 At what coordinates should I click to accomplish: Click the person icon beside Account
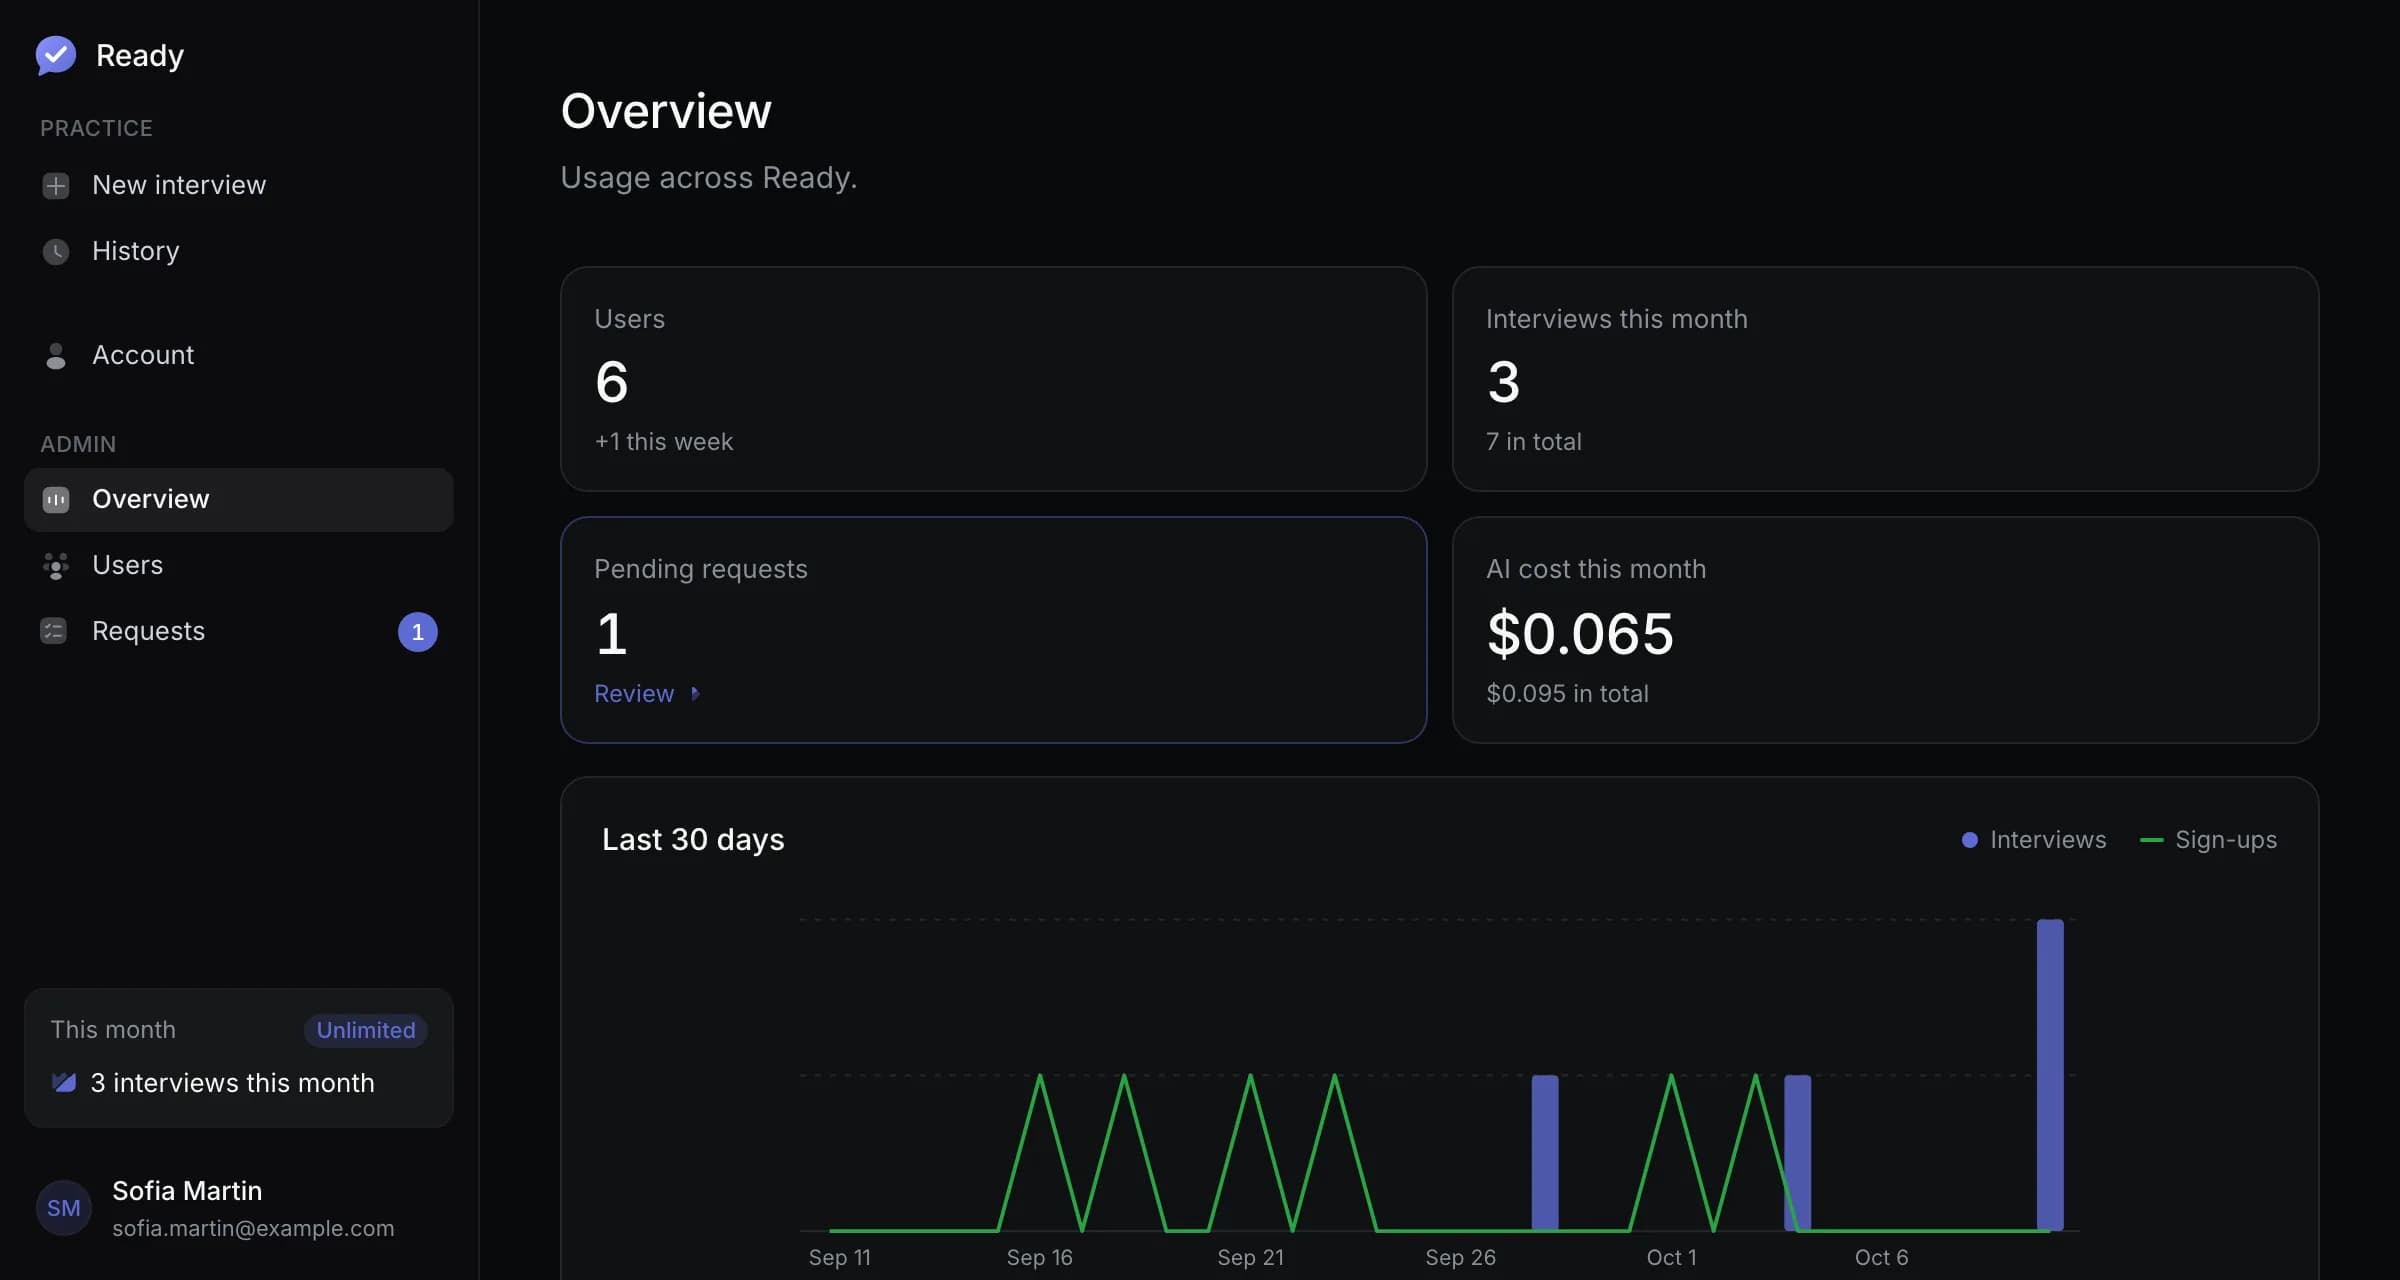[56, 355]
